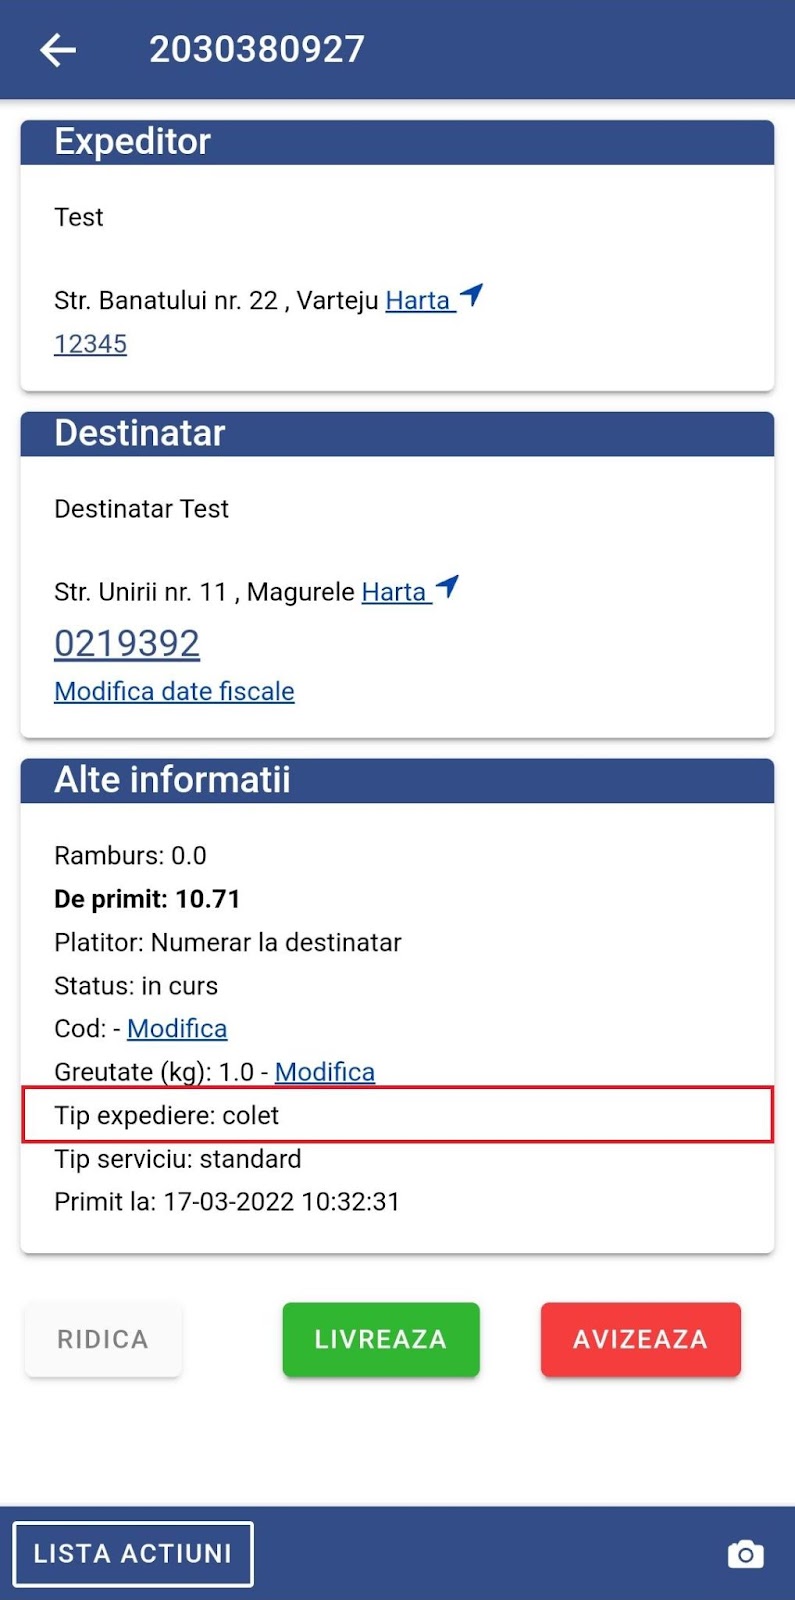The height and width of the screenshot is (1600, 795).
Task: Tap navigation arrow beside Expeditor Harta
Action: coord(472,296)
